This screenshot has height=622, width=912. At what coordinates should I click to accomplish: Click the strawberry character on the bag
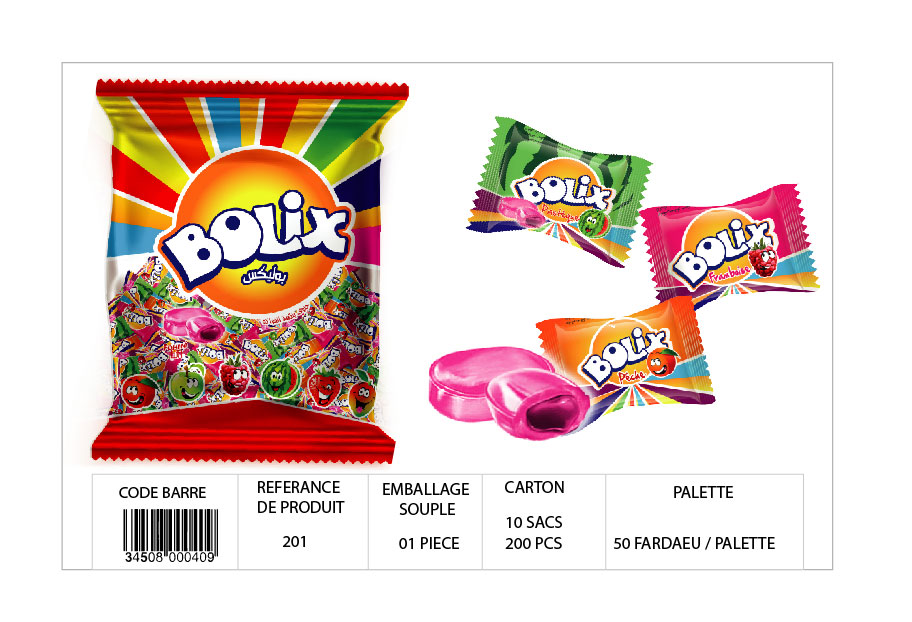click(325, 387)
